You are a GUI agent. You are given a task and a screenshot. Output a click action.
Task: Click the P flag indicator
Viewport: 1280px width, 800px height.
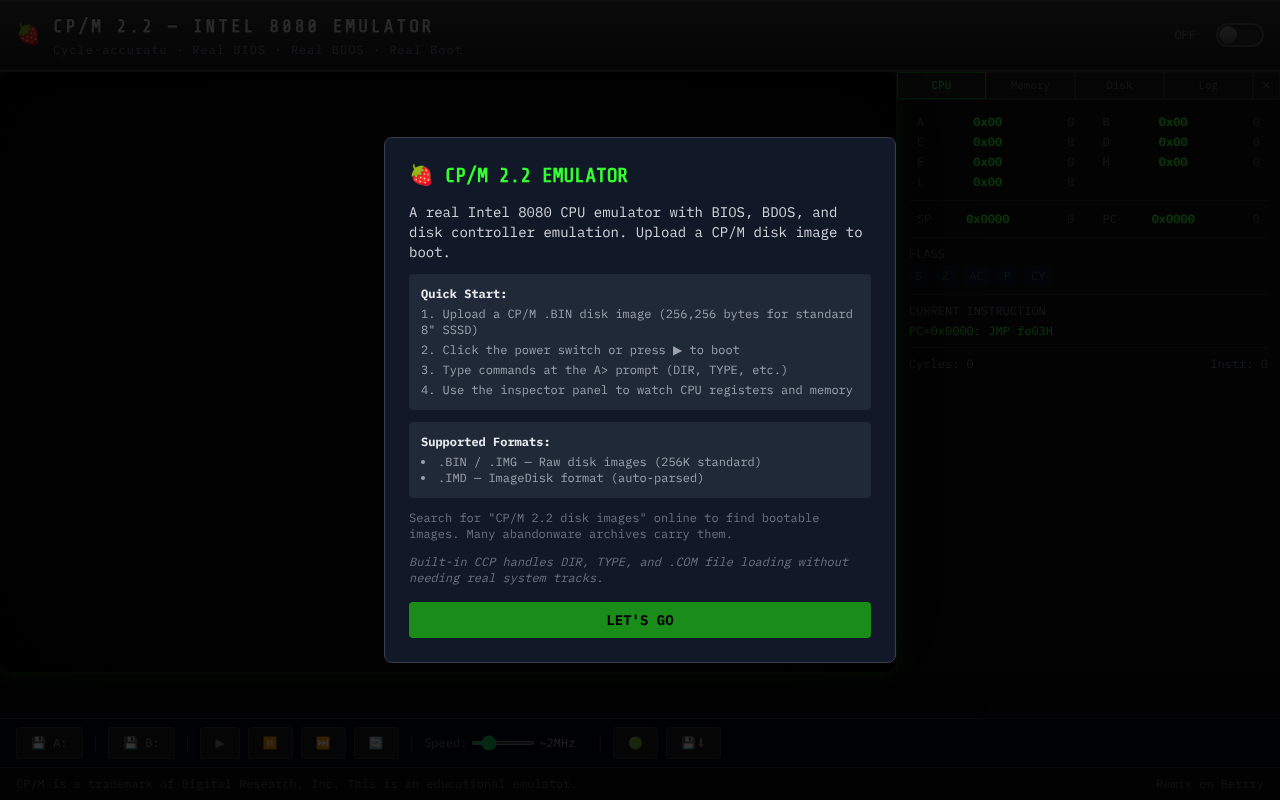pyautogui.click(x=1007, y=276)
